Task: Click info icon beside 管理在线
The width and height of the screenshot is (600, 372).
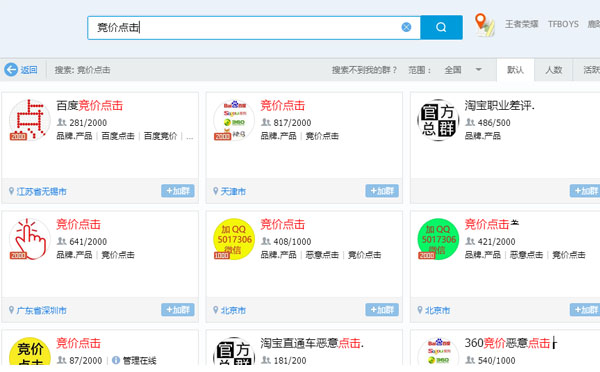Action: 116,360
